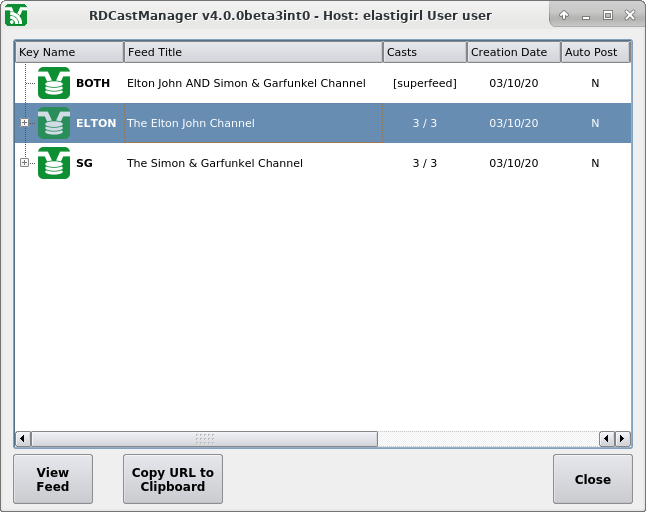Click the horizontal scrollbar handle
Viewport: 646px width, 512px height.
pyautogui.click(x=204, y=438)
